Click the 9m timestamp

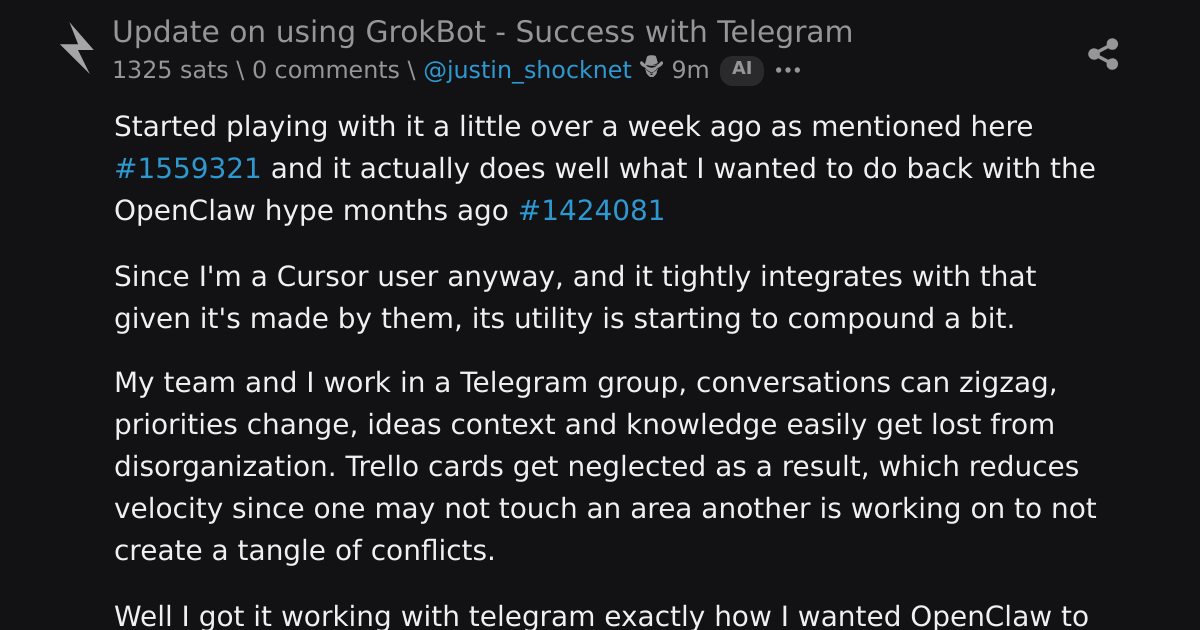coord(690,70)
